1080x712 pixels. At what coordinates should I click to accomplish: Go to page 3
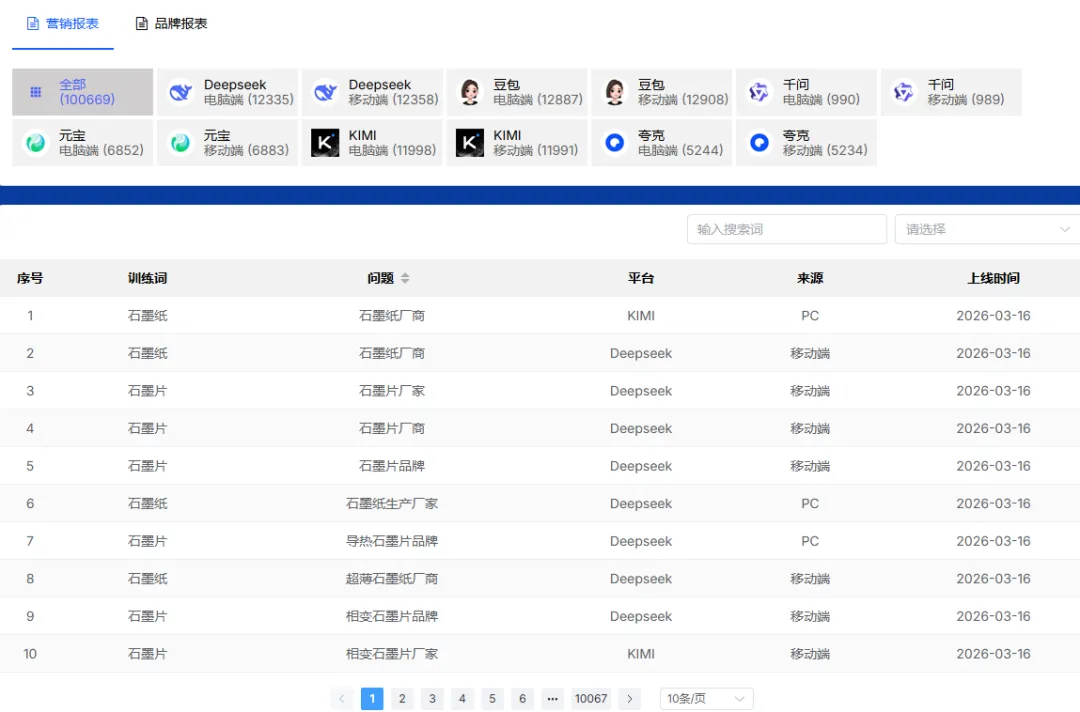point(432,699)
